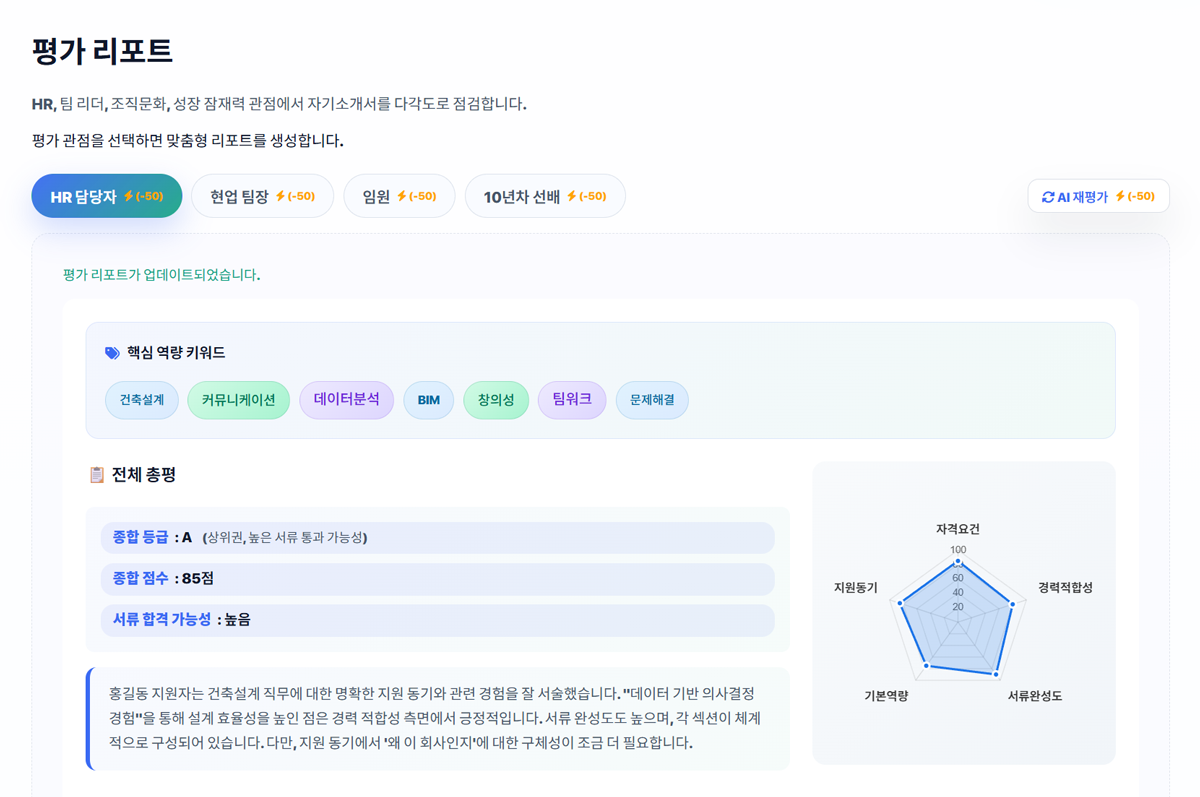The image size is (1200, 797).
Task: Click the 문제해결 keyword chip
Action: 652,400
